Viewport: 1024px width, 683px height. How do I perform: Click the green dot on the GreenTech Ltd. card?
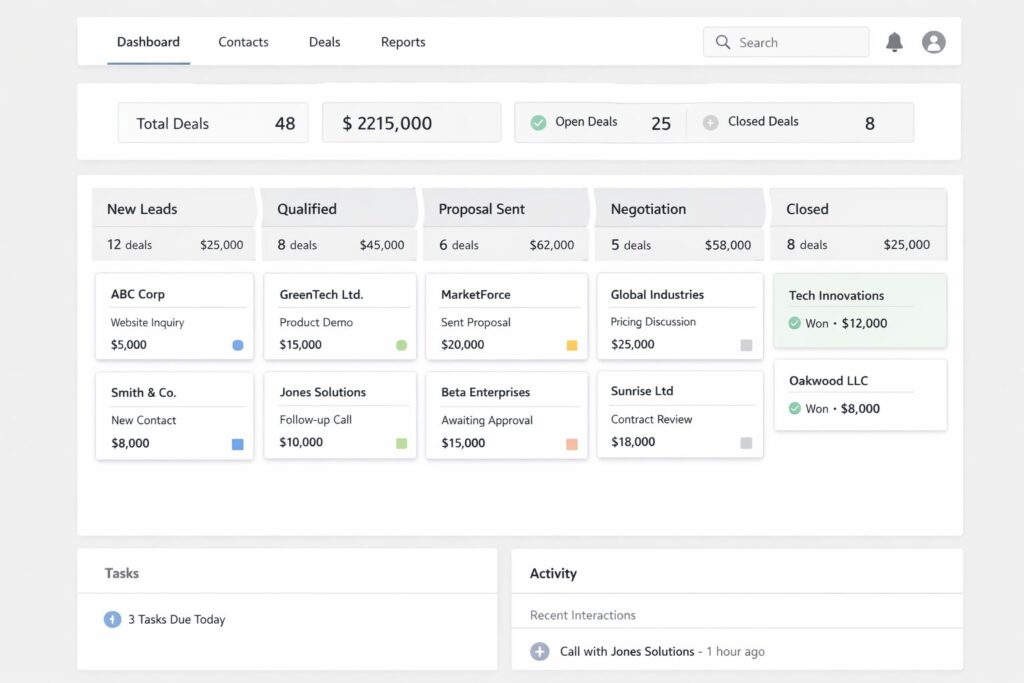pos(401,345)
